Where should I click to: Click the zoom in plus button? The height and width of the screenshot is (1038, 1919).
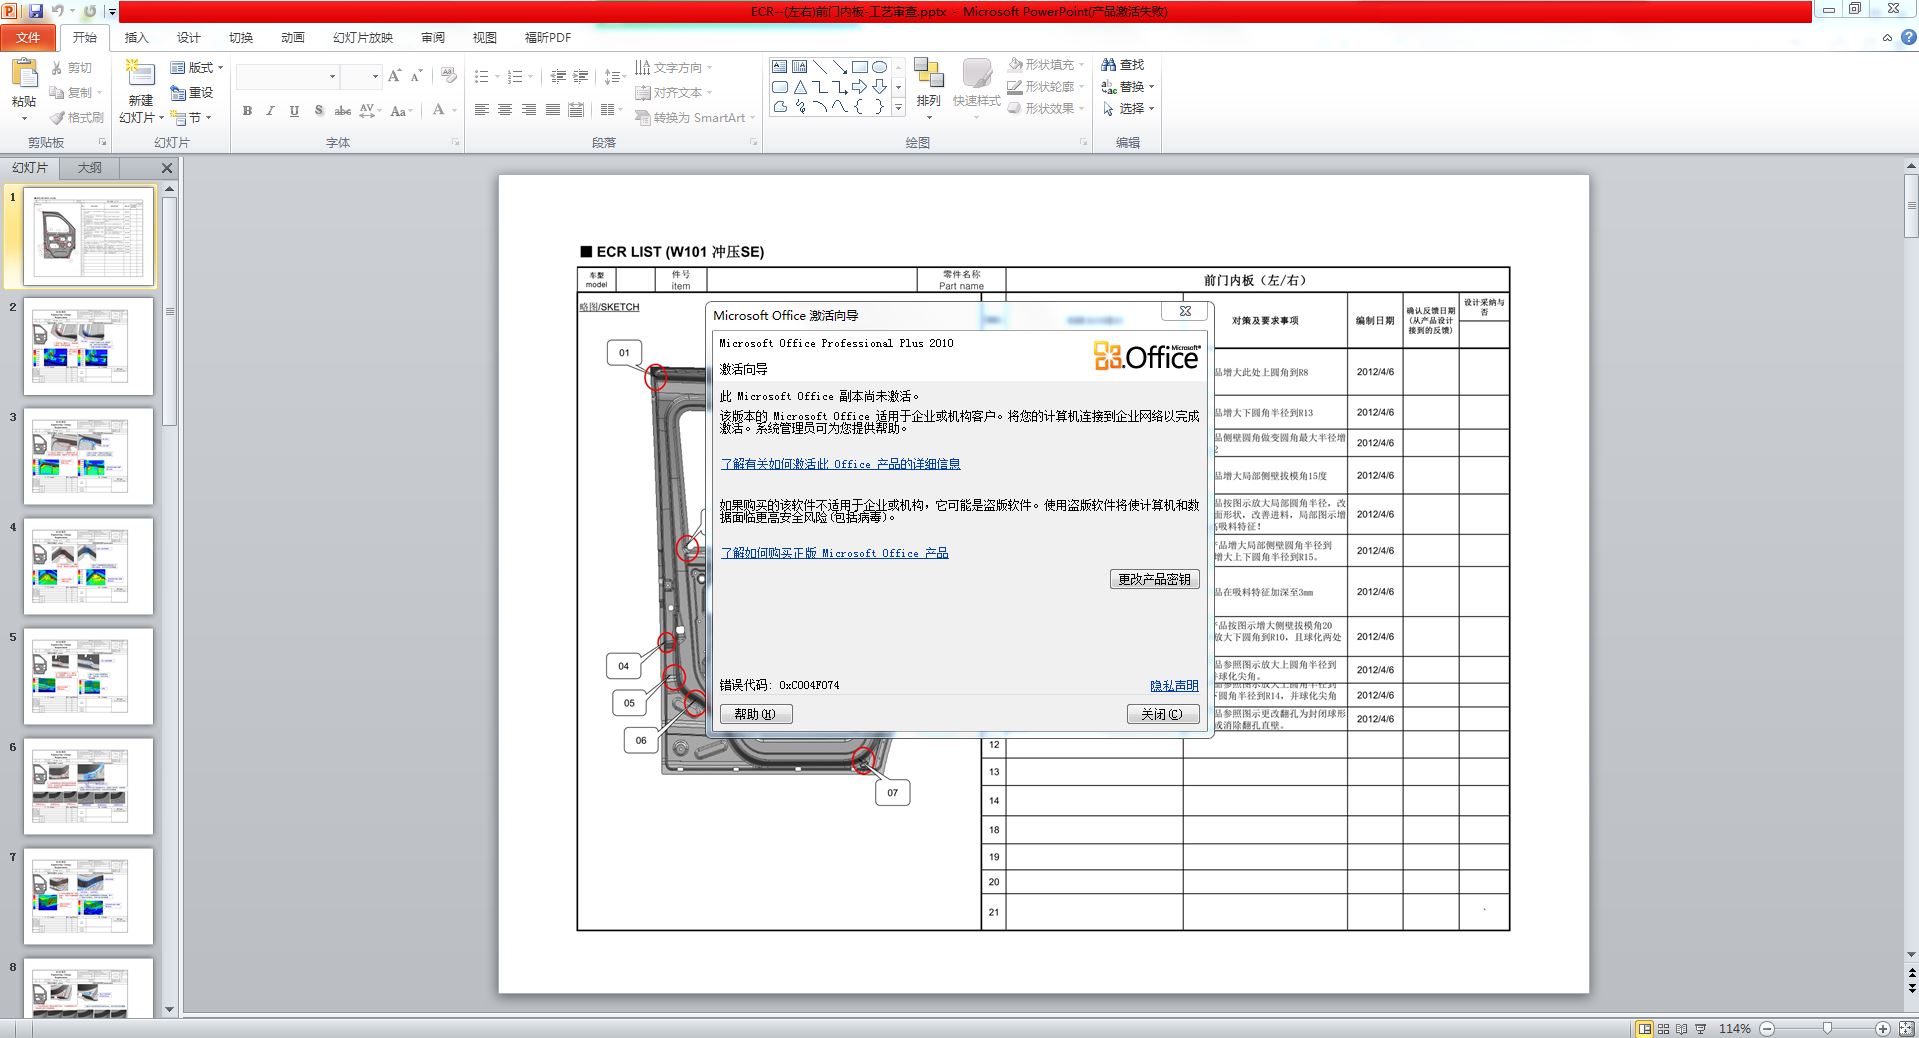pyautogui.click(x=1883, y=1029)
